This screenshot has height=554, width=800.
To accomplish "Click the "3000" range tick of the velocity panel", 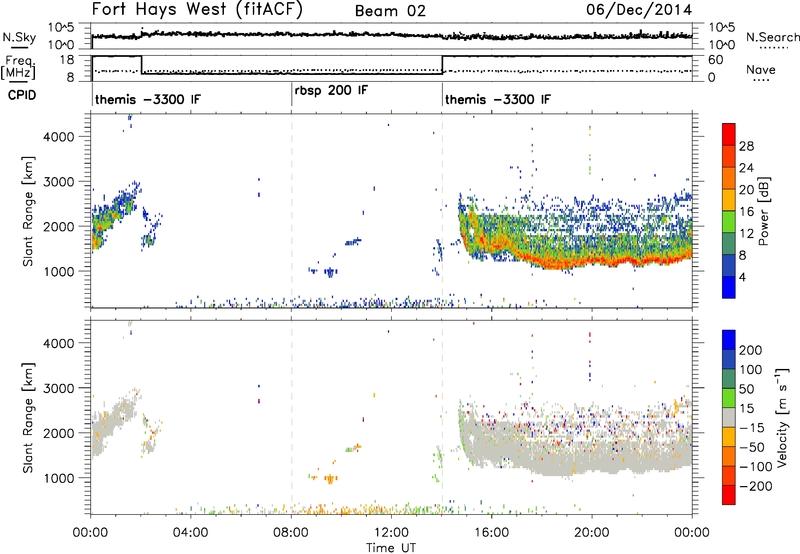I will 59,388.
